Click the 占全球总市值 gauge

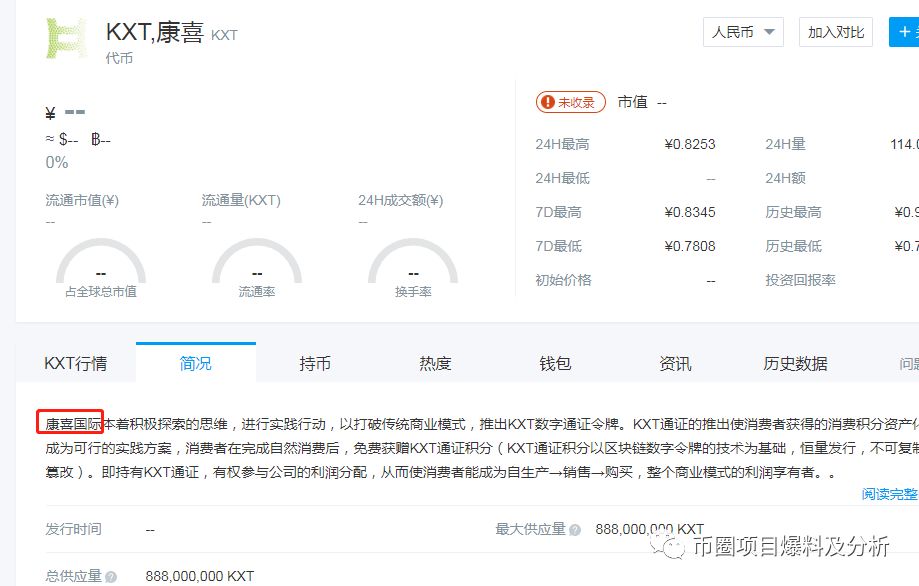[x=101, y=268]
